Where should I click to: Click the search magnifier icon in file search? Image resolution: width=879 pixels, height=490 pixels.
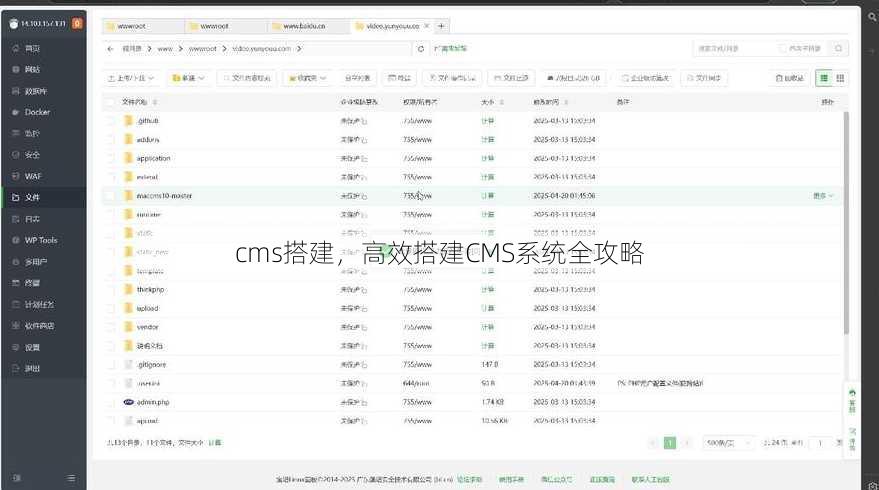pyautogui.click(x=839, y=49)
